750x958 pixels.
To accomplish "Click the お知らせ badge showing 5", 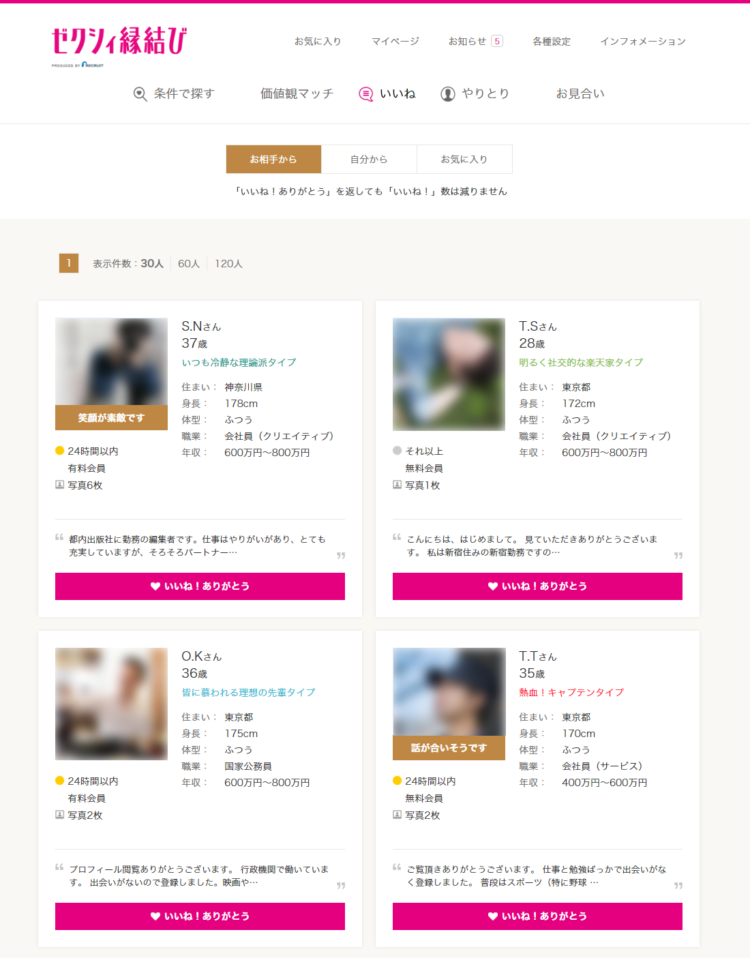I will [497, 41].
